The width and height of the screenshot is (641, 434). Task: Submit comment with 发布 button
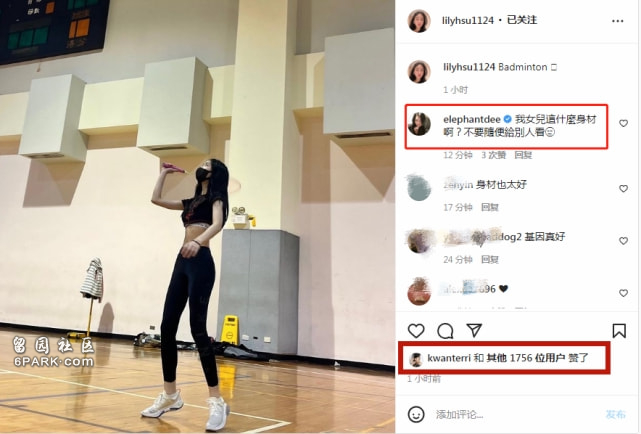(x=616, y=414)
